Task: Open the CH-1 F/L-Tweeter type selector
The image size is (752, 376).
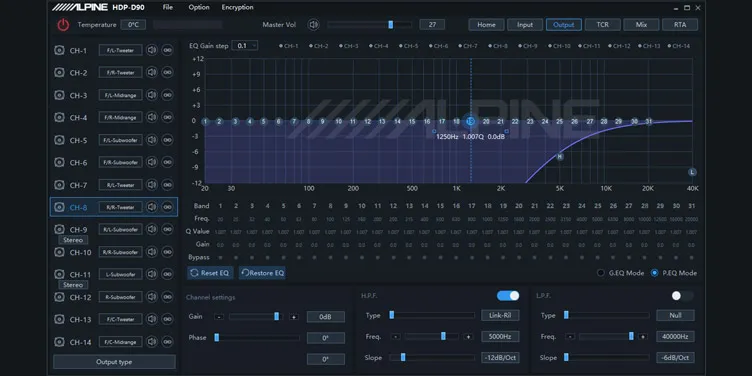Action: [120, 50]
